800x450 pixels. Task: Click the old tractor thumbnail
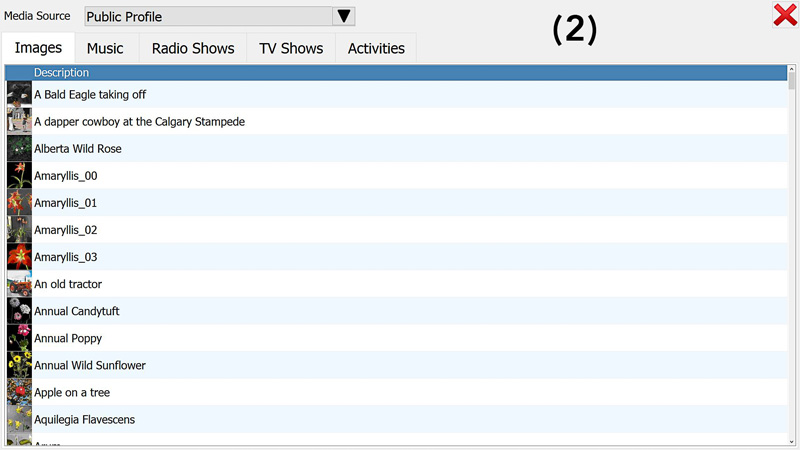[x=19, y=284]
